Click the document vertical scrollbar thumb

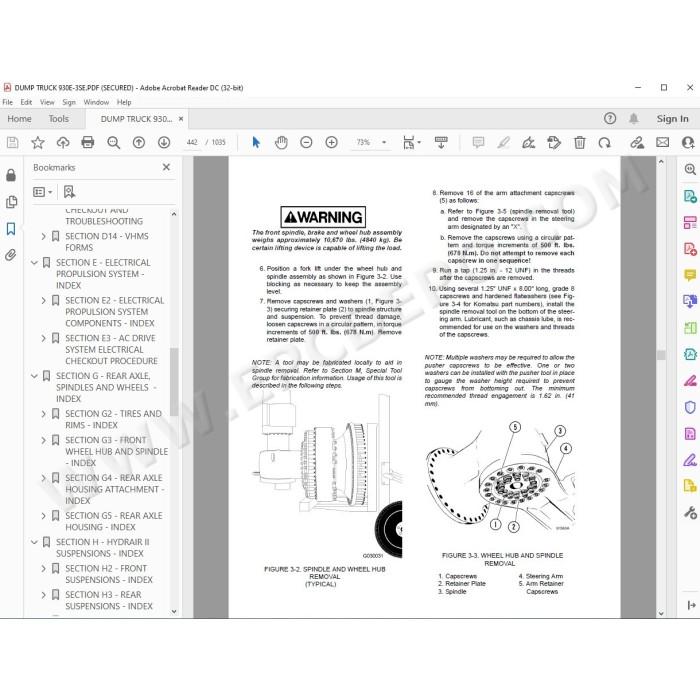point(661,355)
